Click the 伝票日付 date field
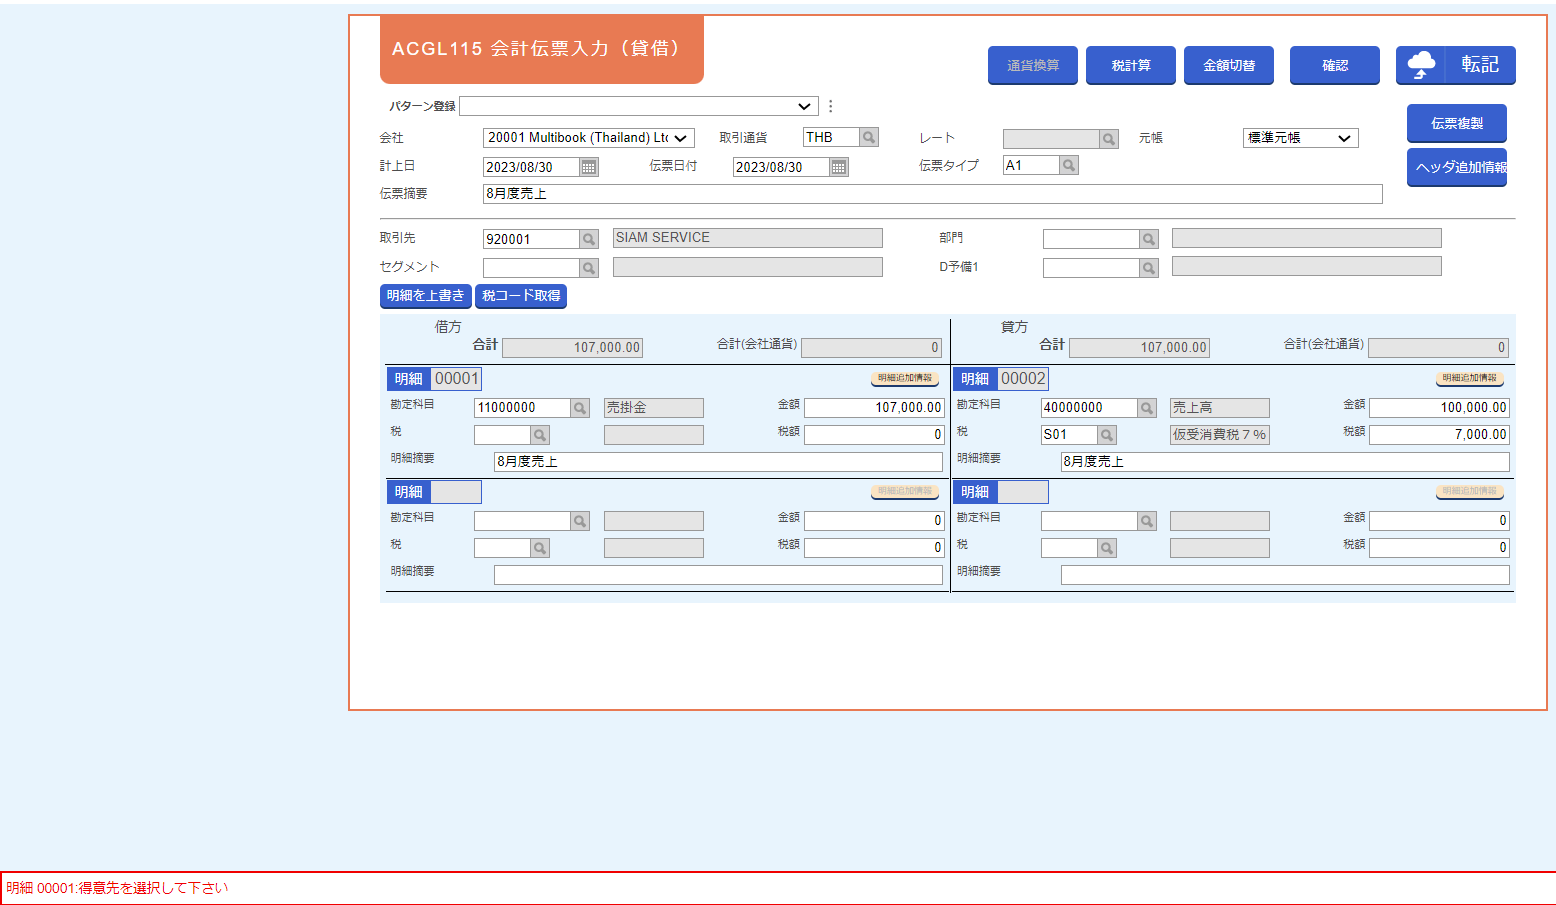 tap(781, 167)
